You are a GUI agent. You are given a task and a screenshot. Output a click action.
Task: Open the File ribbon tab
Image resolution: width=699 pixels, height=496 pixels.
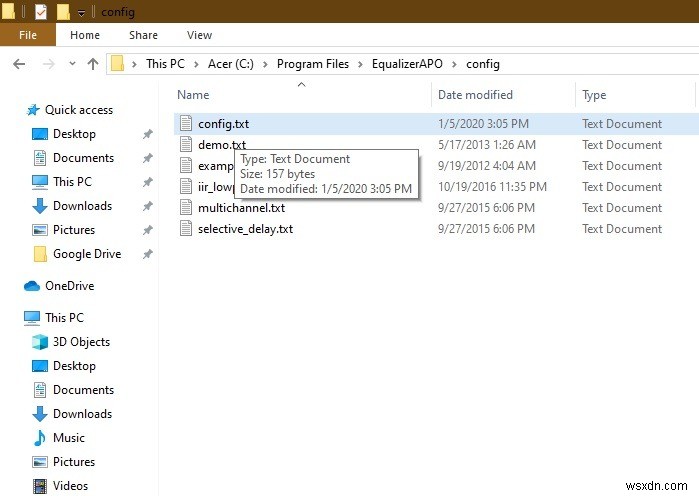[28, 35]
